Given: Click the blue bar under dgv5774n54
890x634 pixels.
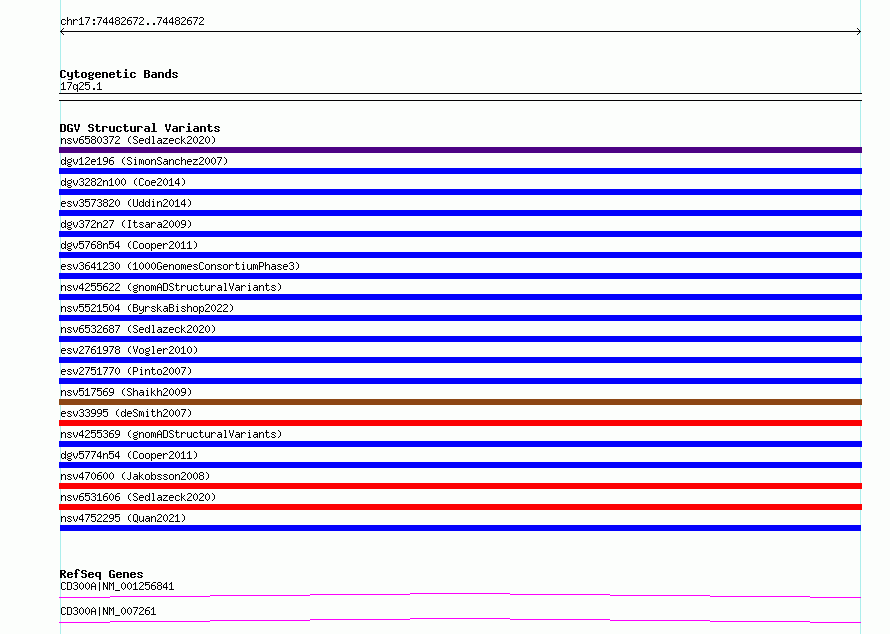Looking at the screenshot, I should (460, 465).
